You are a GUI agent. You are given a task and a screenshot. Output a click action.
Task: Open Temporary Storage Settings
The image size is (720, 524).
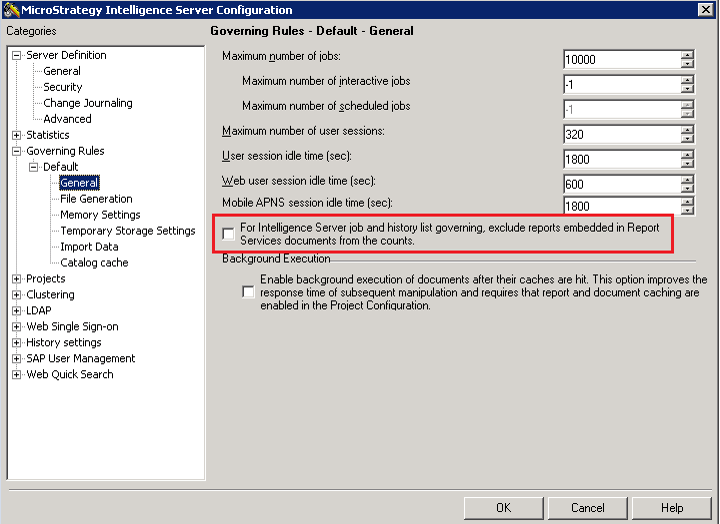pyautogui.click(x=128, y=231)
